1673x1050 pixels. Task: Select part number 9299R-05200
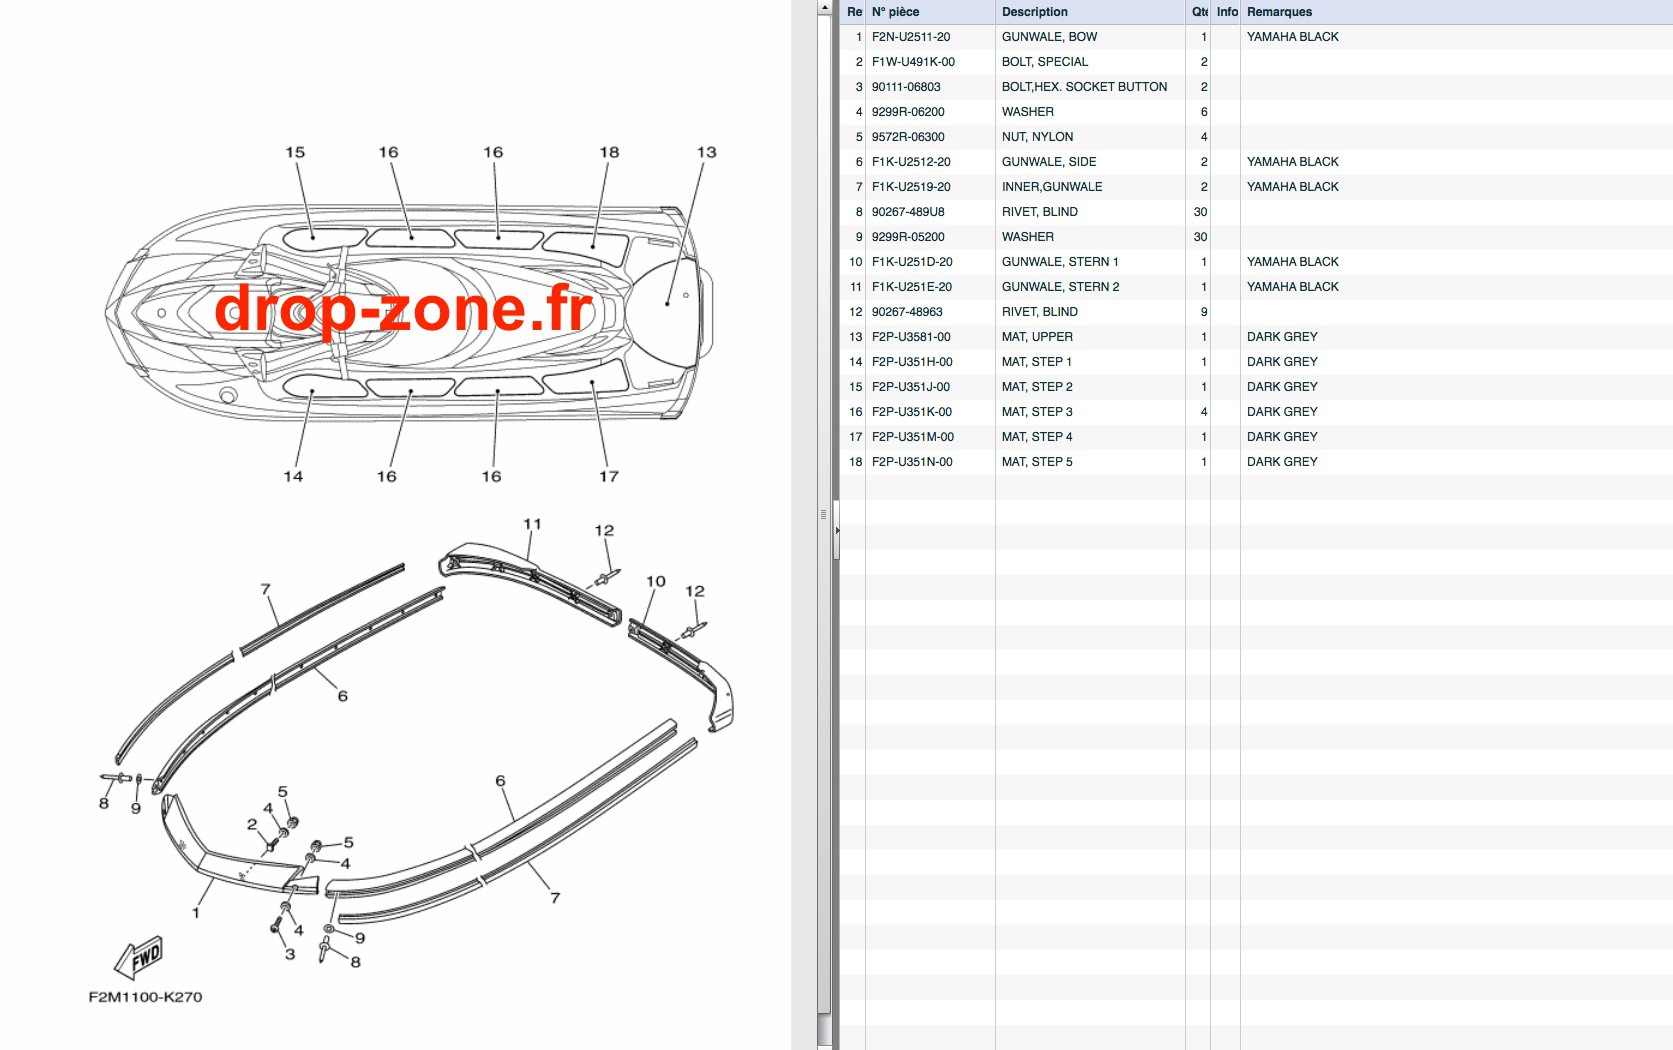[x=908, y=237]
